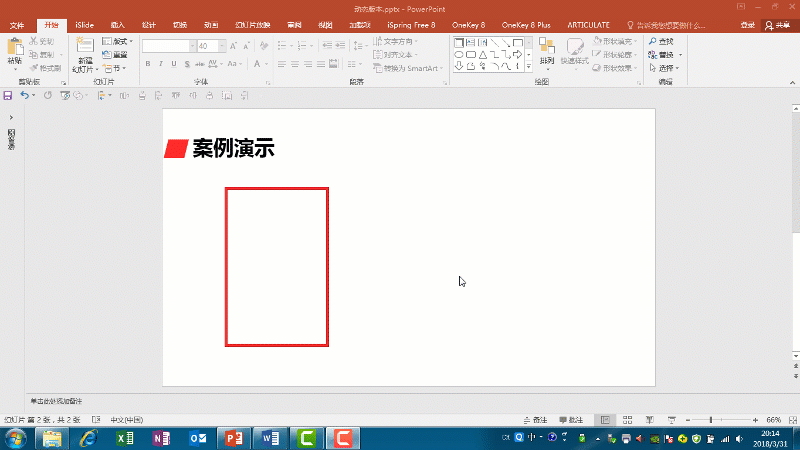Click the New Slide icon

(85, 47)
